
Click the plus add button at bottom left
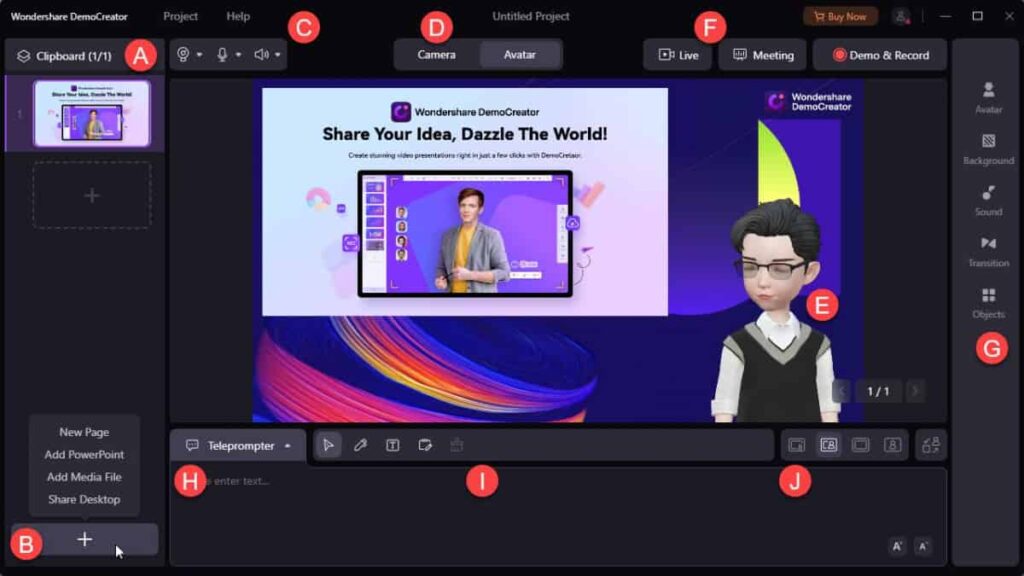point(84,539)
